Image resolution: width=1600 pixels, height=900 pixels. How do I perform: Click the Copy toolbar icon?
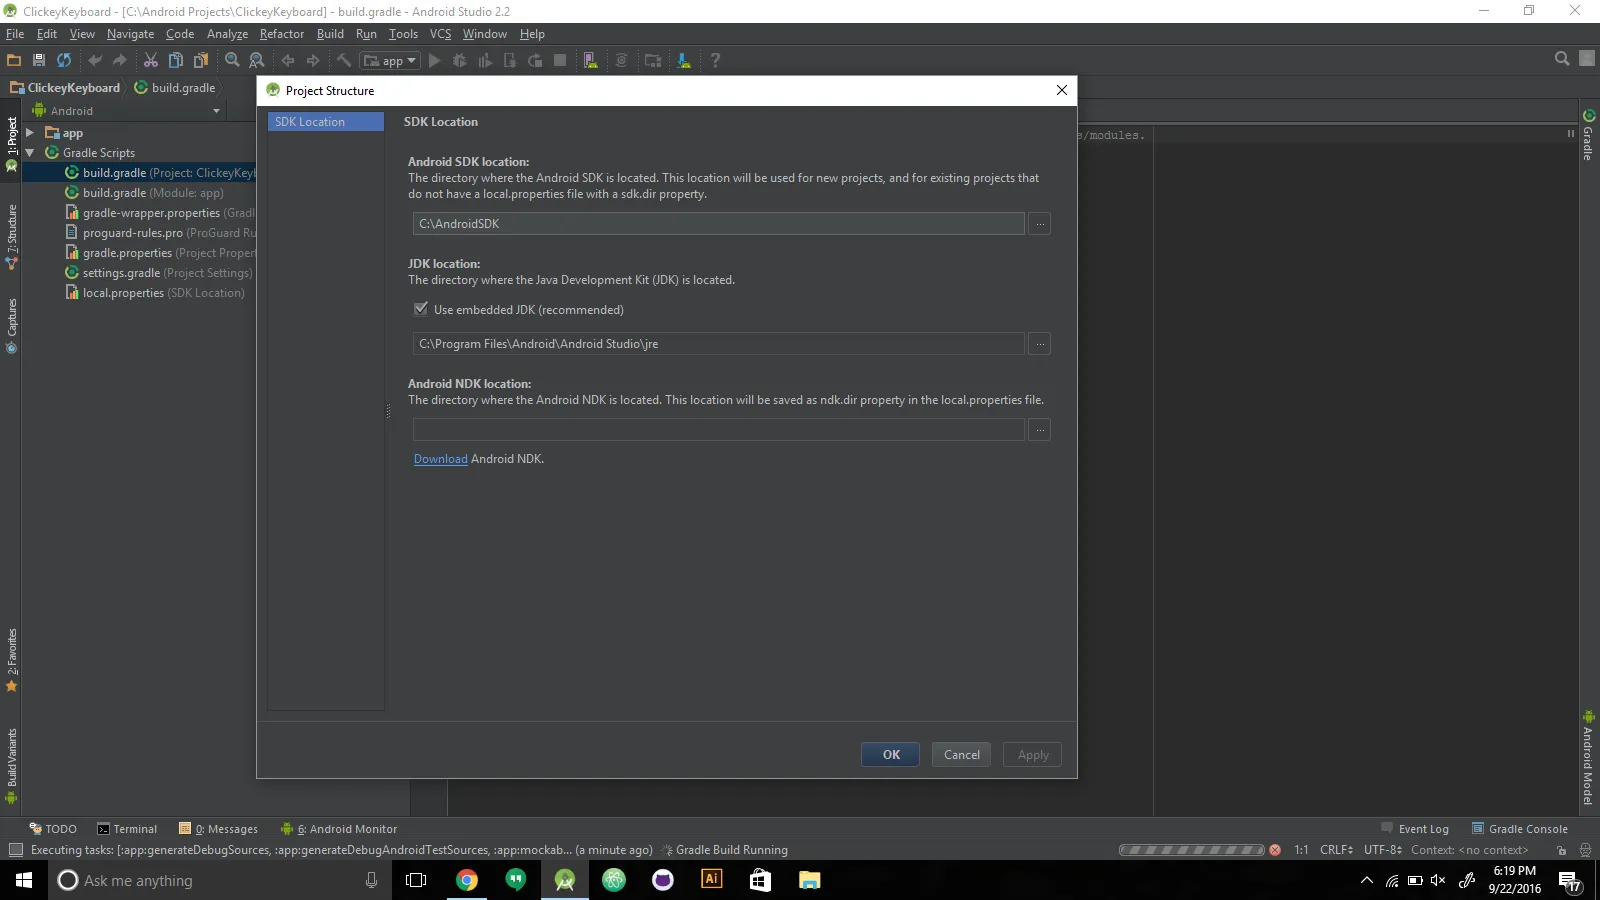(x=176, y=60)
